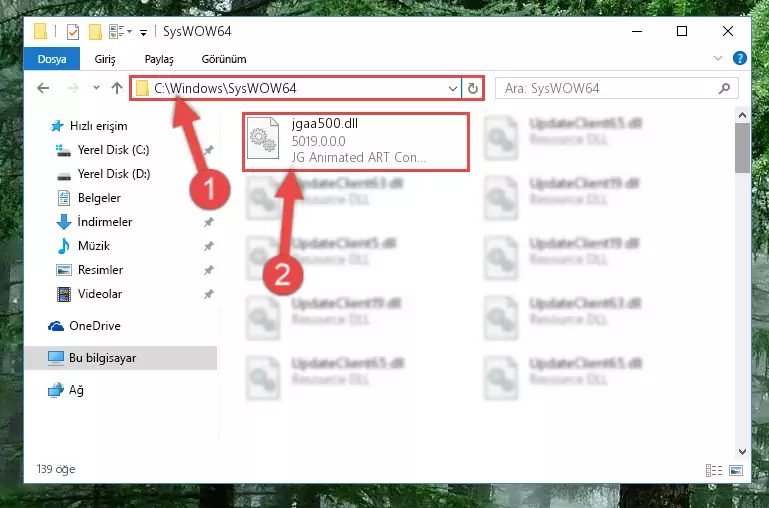Click the pin icon beside İndirmeler
Screen dimensions: 769x508
click(208, 222)
